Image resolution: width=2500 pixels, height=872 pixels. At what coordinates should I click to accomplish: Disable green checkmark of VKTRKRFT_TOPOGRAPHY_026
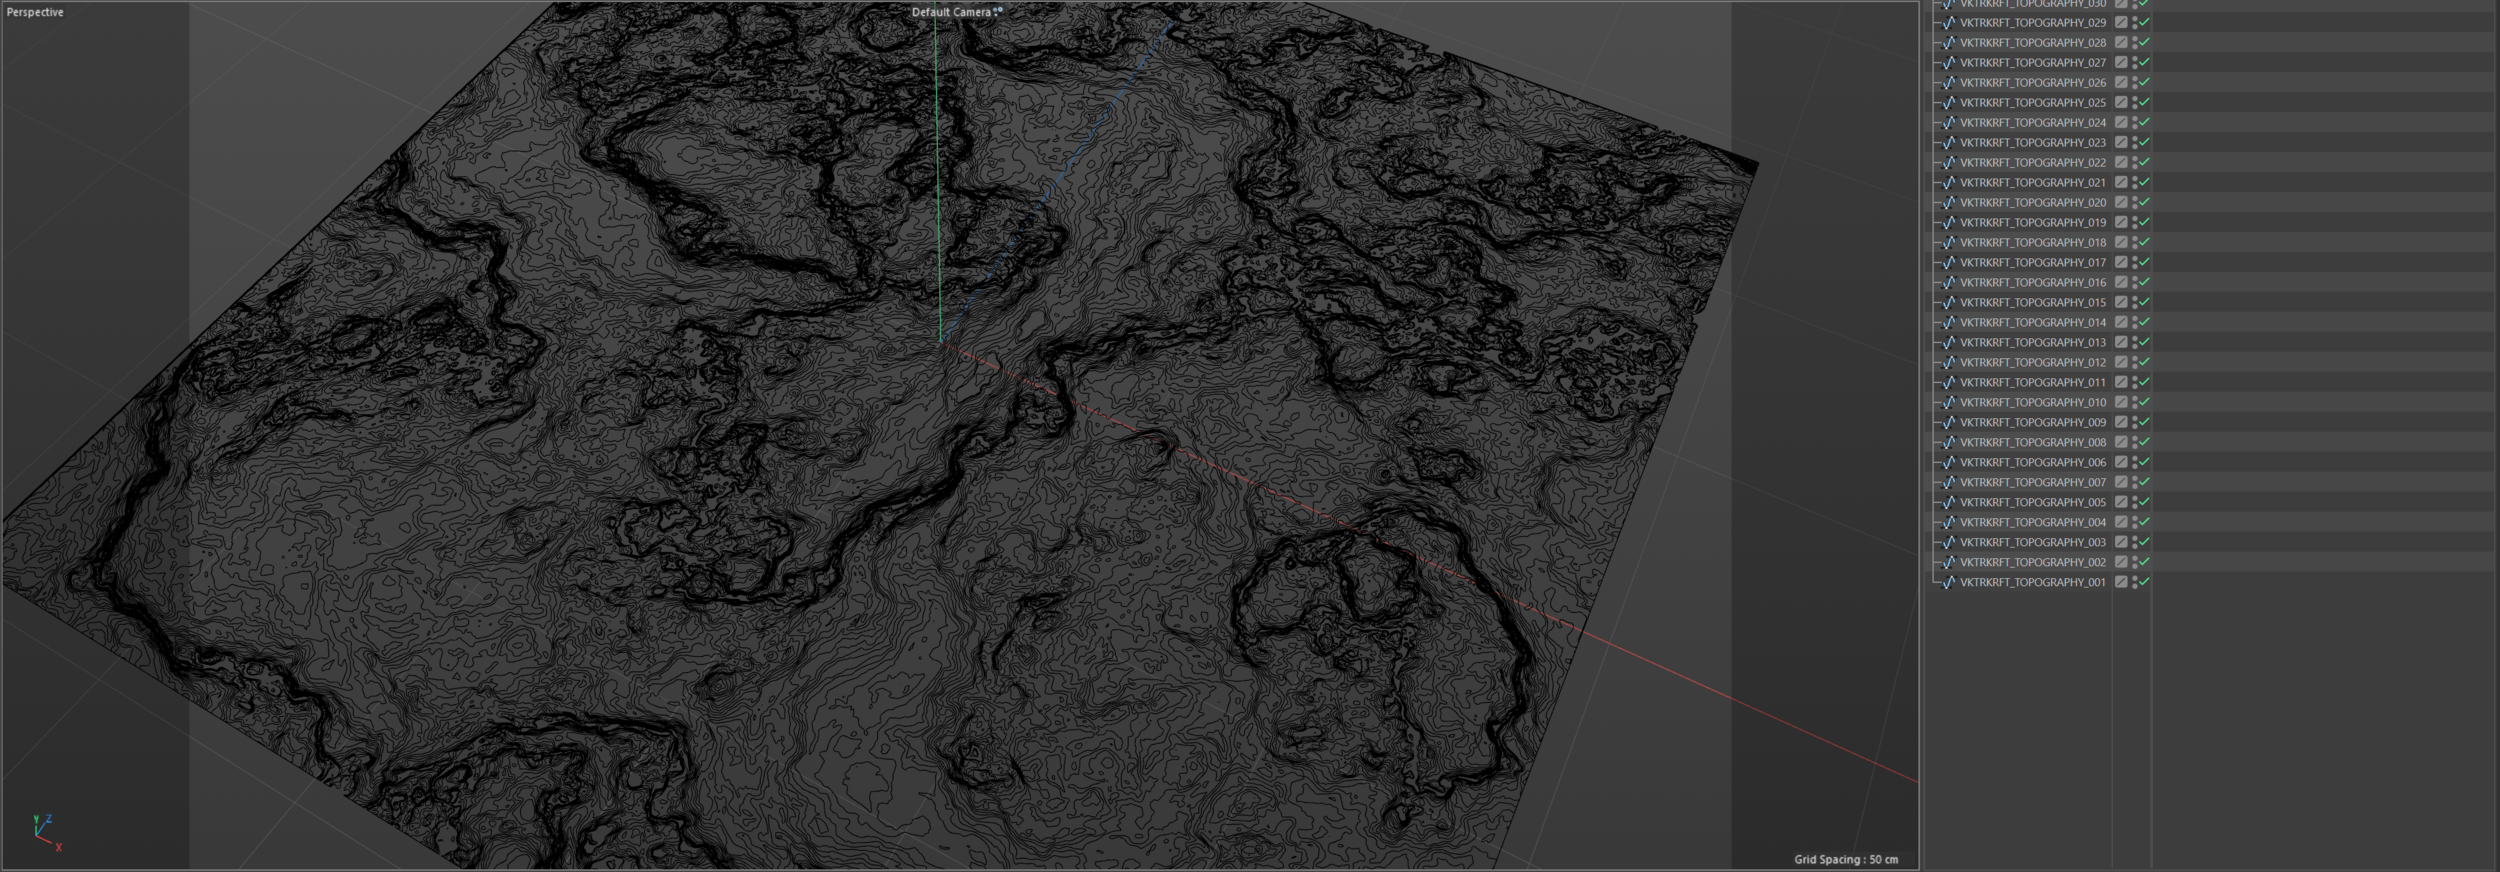(x=2144, y=82)
